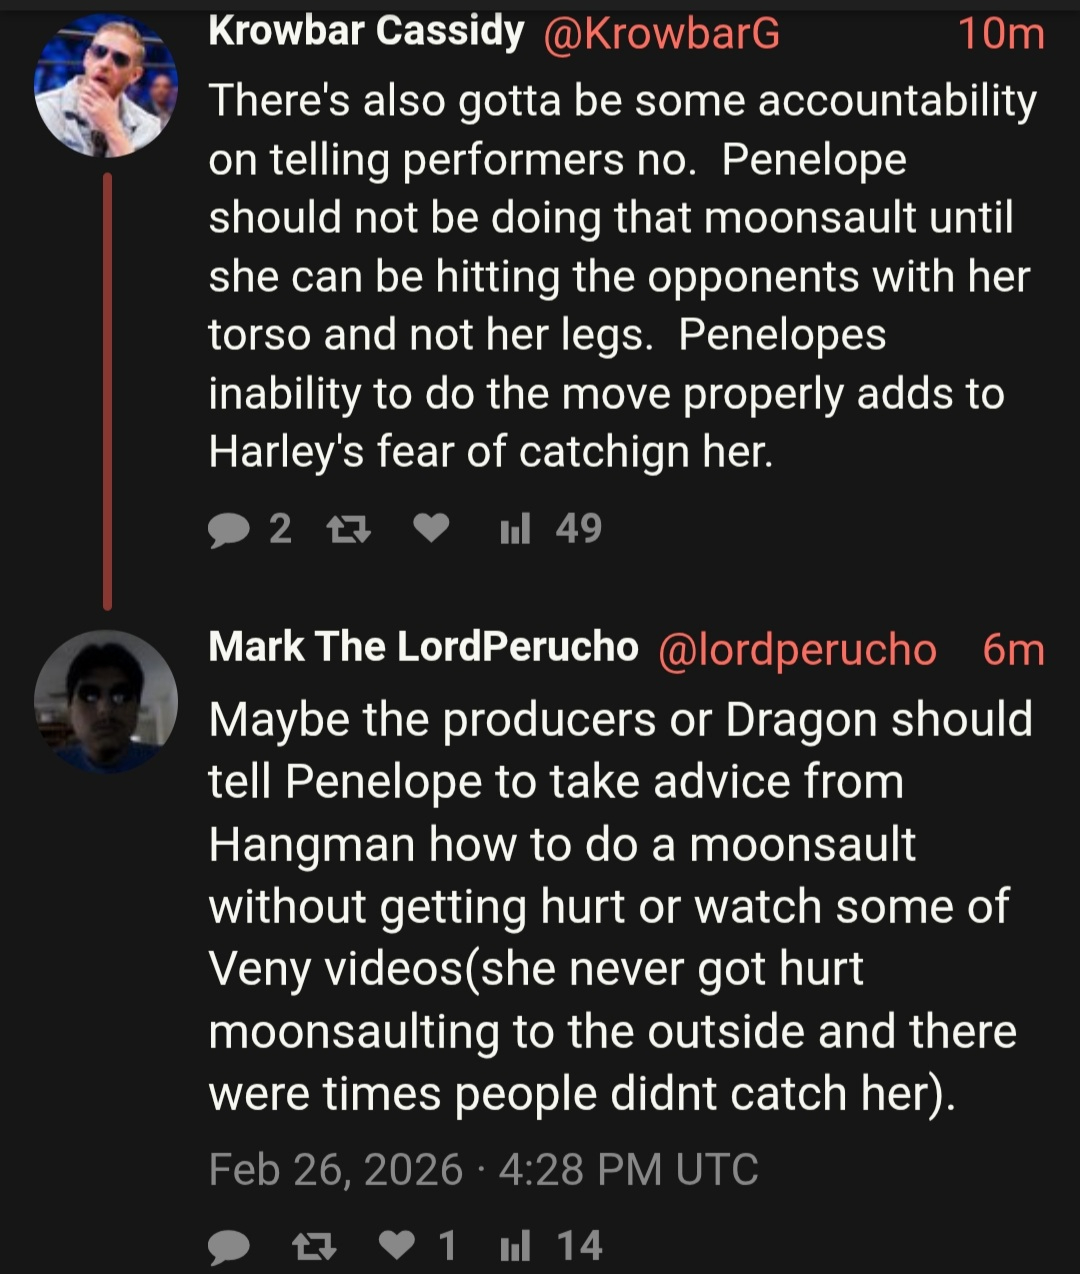Open view stats icon showing 14
The height and width of the screenshot is (1274, 1080).
point(514,1247)
